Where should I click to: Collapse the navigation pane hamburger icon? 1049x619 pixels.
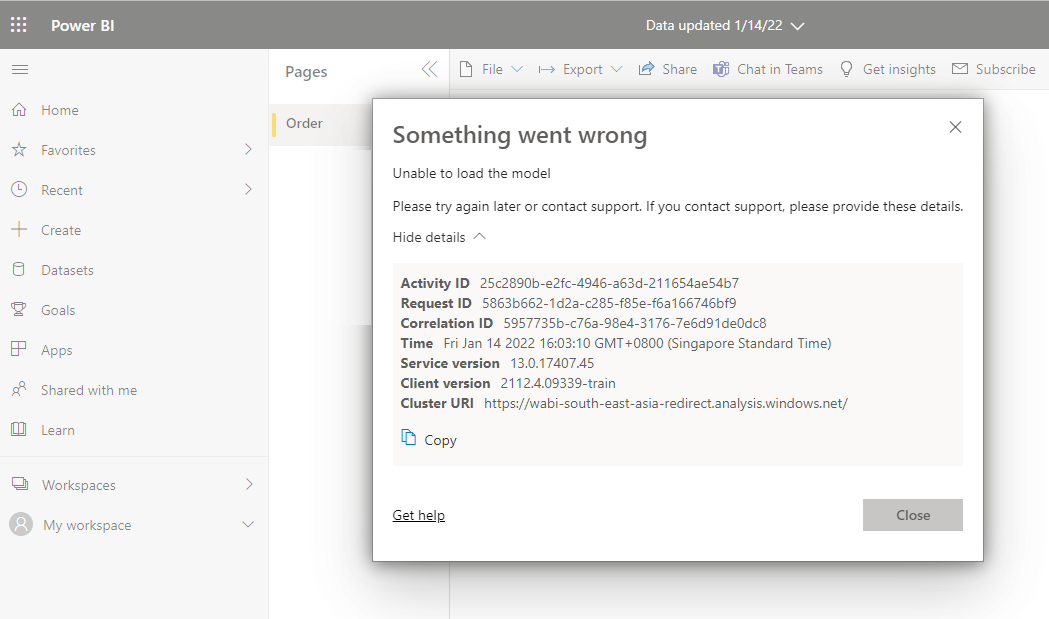tap(20, 70)
